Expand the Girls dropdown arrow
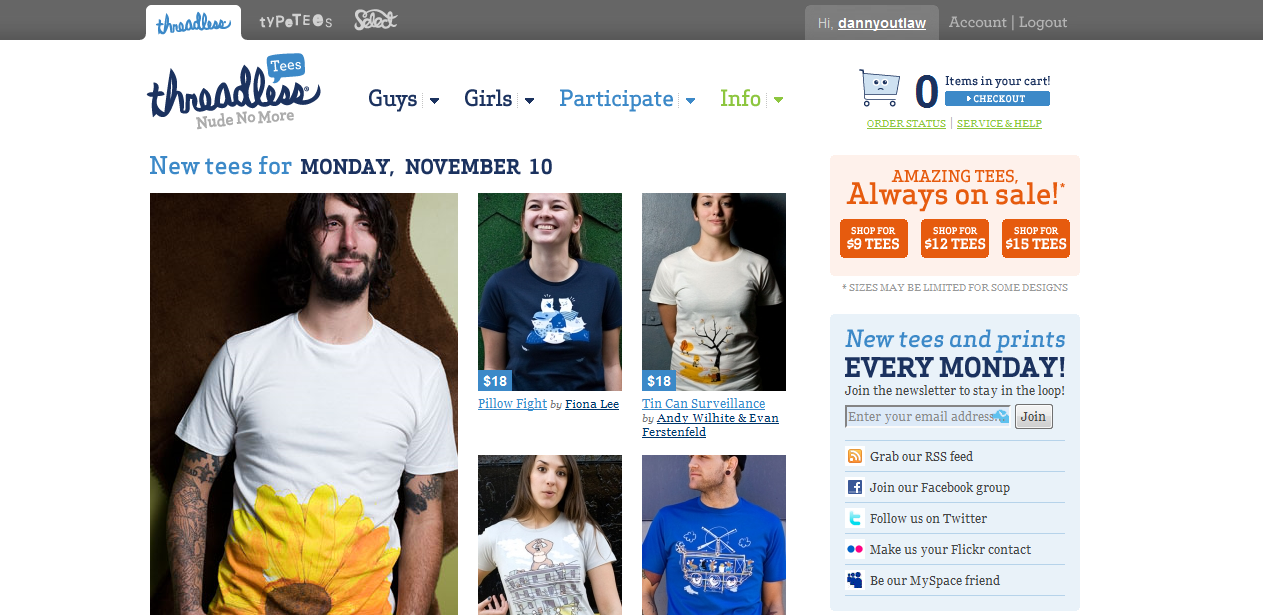This screenshot has width=1263, height=615. pos(530,100)
